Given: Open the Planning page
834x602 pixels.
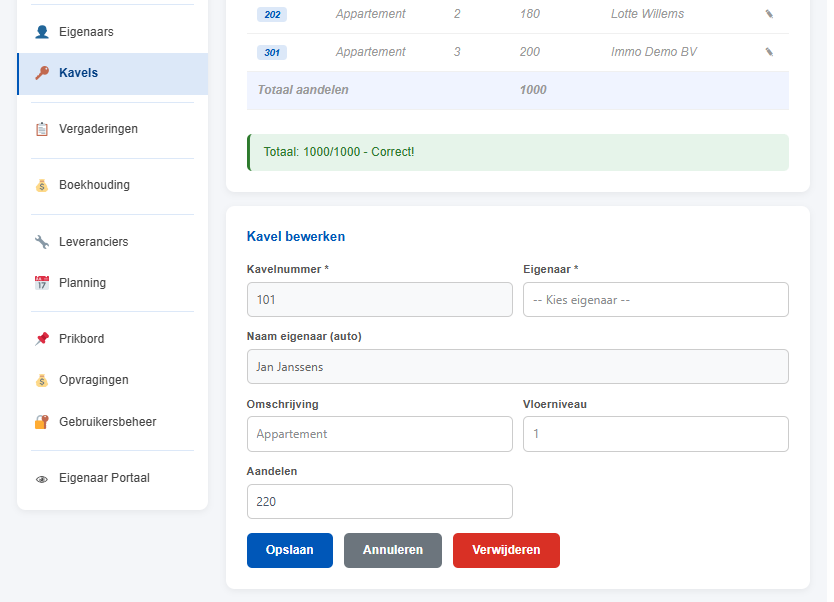Looking at the screenshot, I should pyautogui.click(x=112, y=283).
